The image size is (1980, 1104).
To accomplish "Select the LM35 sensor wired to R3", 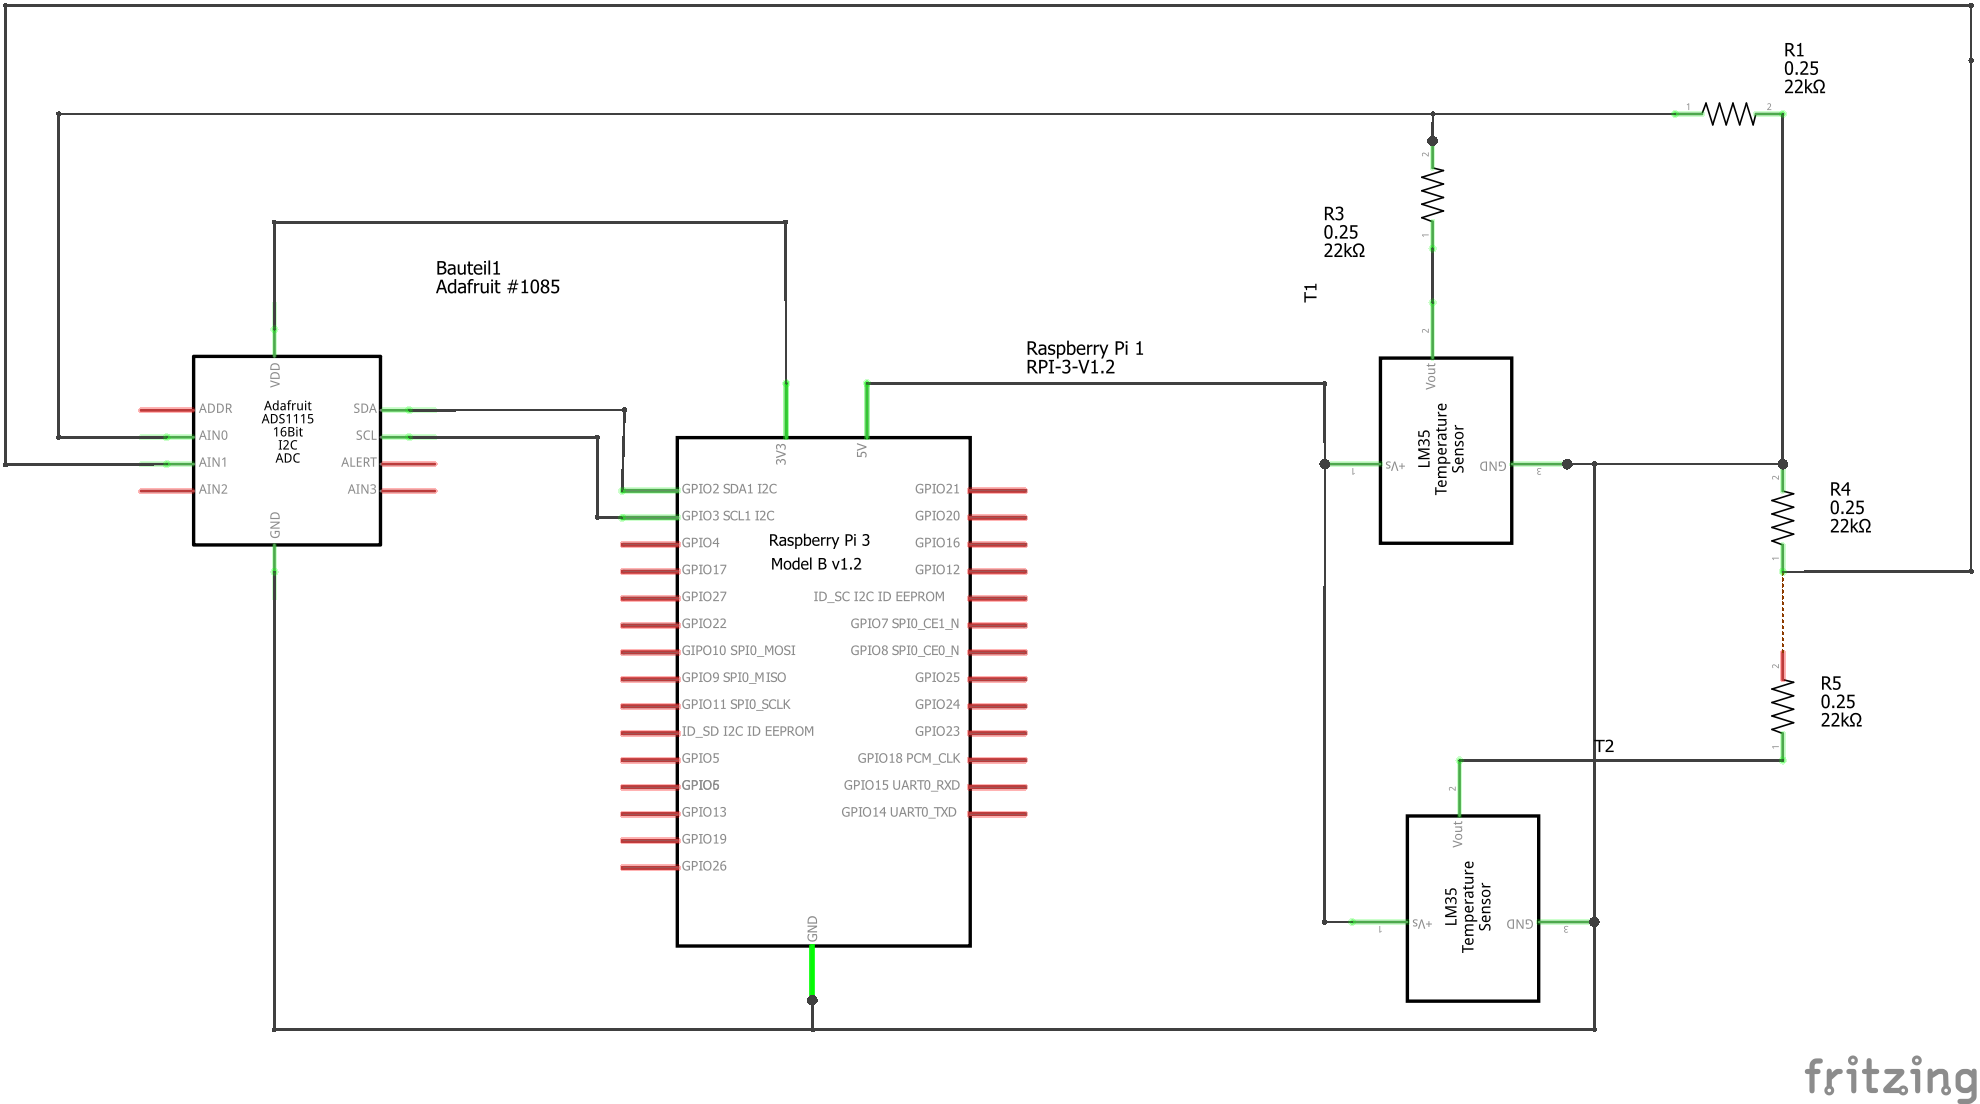I will click(x=1446, y=450).
